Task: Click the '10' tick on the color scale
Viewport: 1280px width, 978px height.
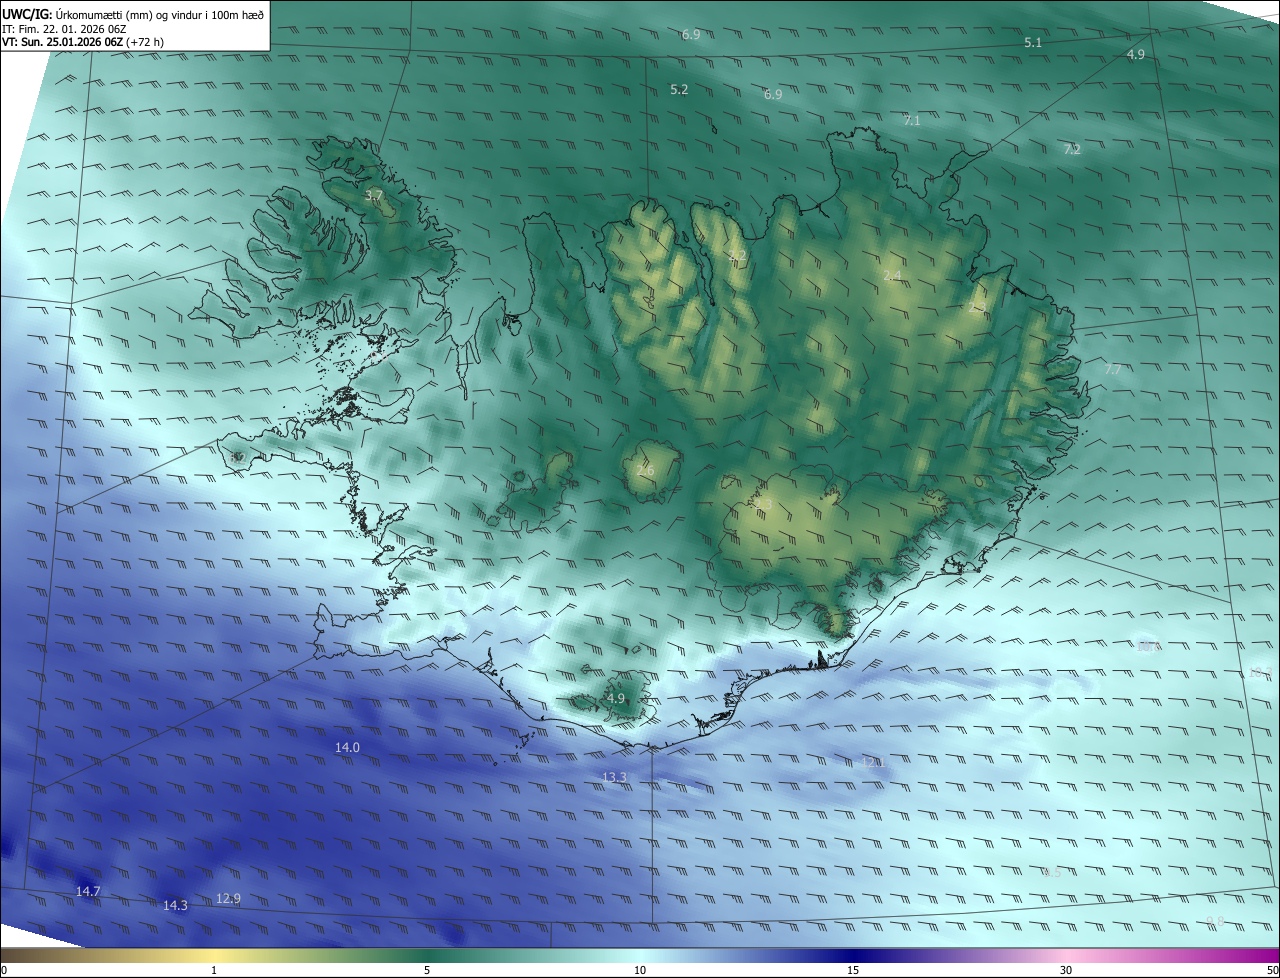Action: pyautogui.click(x=640, y=970)
